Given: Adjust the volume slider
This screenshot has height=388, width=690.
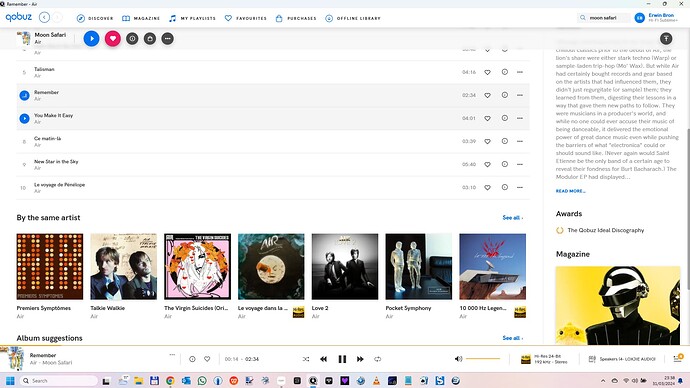Looking at the screenshot, I should pyautogui.click(x=483, y=359).
